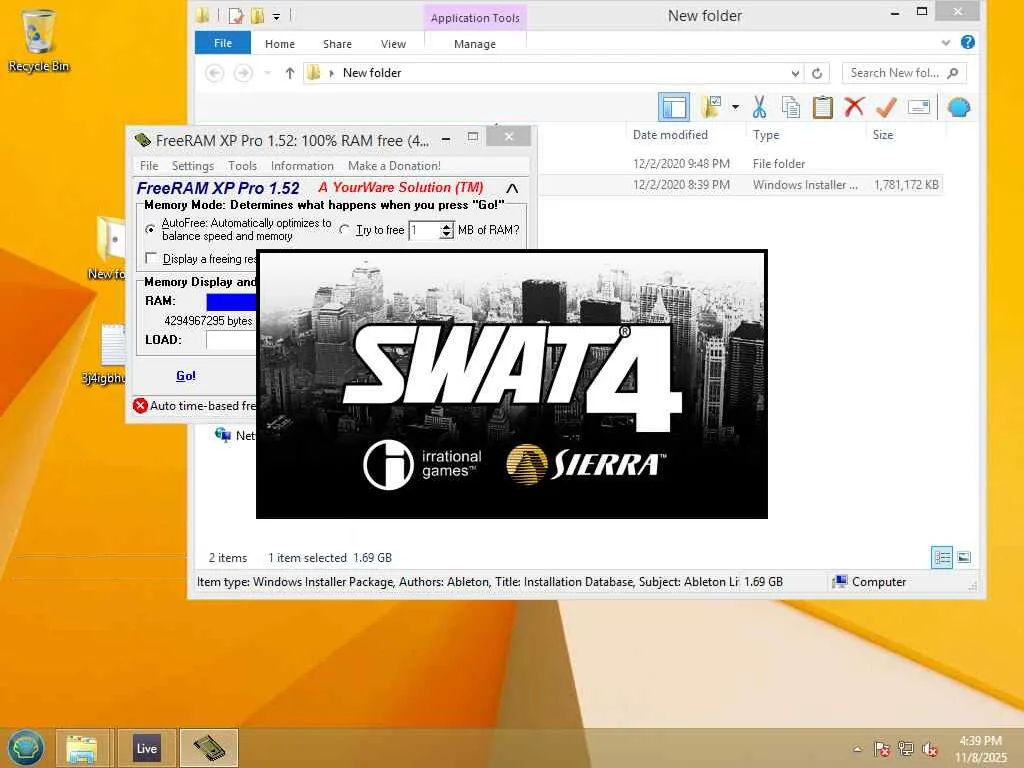Click the red X auto time-based free icon
Image resolution: width=1024 pixels, height=768 pixels.
(140, 406)
